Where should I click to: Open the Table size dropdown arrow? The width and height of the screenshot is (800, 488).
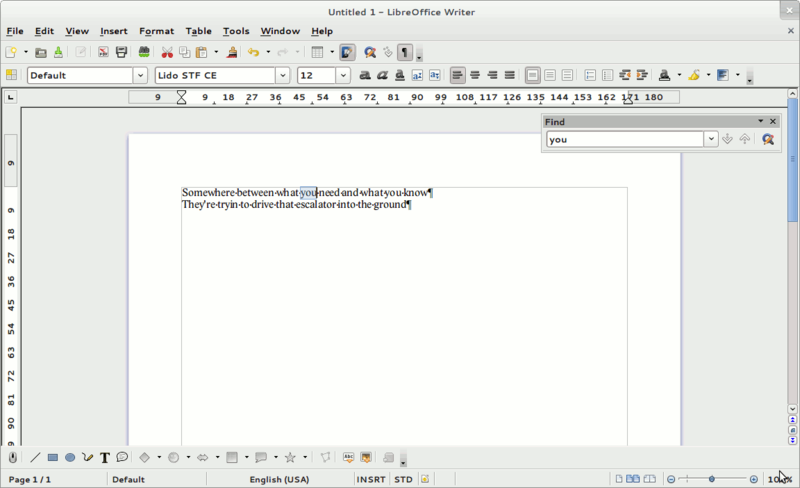[332, 52]
